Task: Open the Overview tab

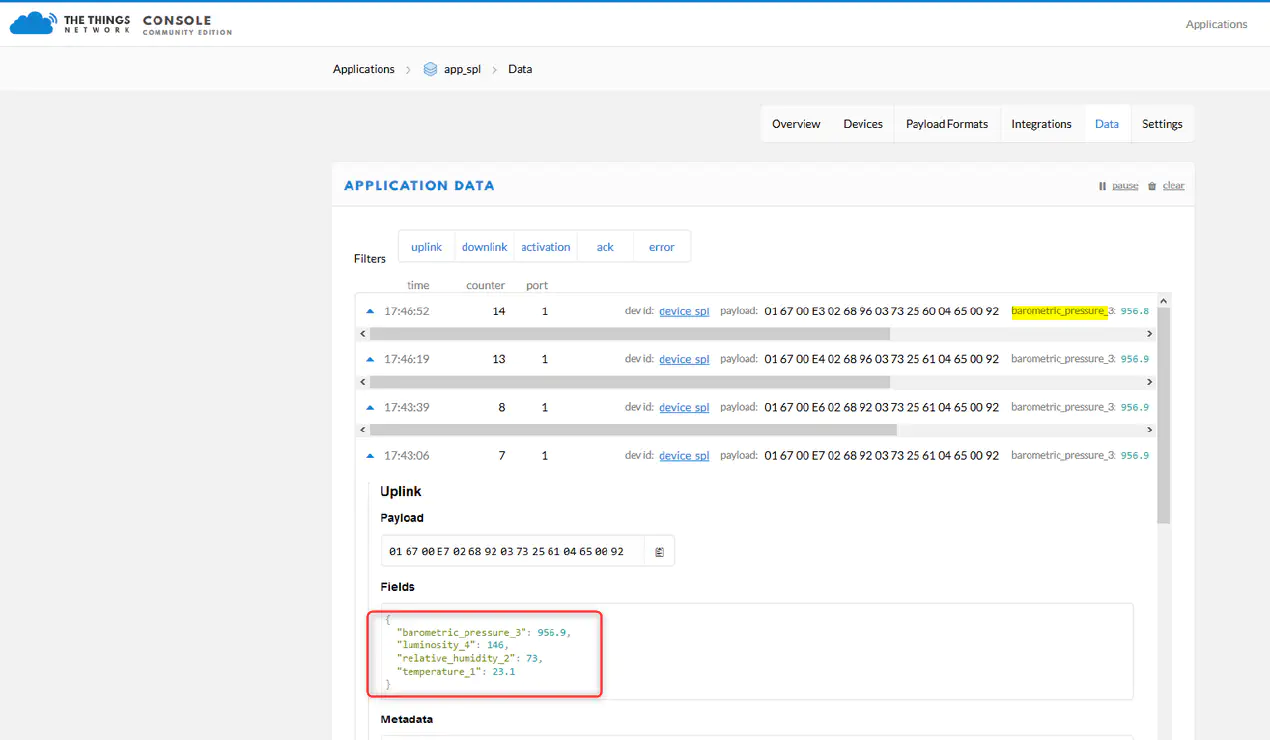Action: (796, 124)
